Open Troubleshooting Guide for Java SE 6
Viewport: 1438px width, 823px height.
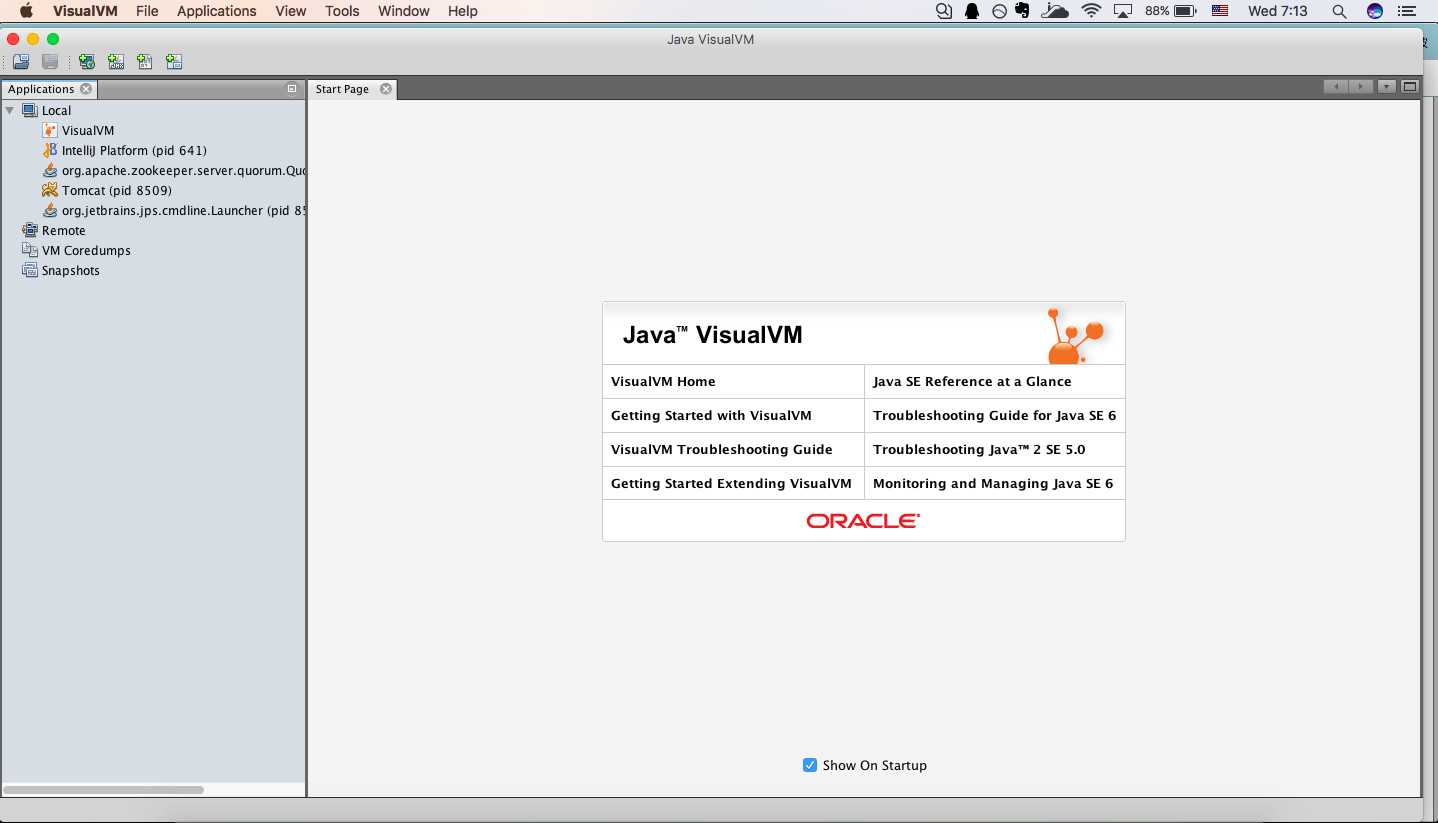(994, 415)
